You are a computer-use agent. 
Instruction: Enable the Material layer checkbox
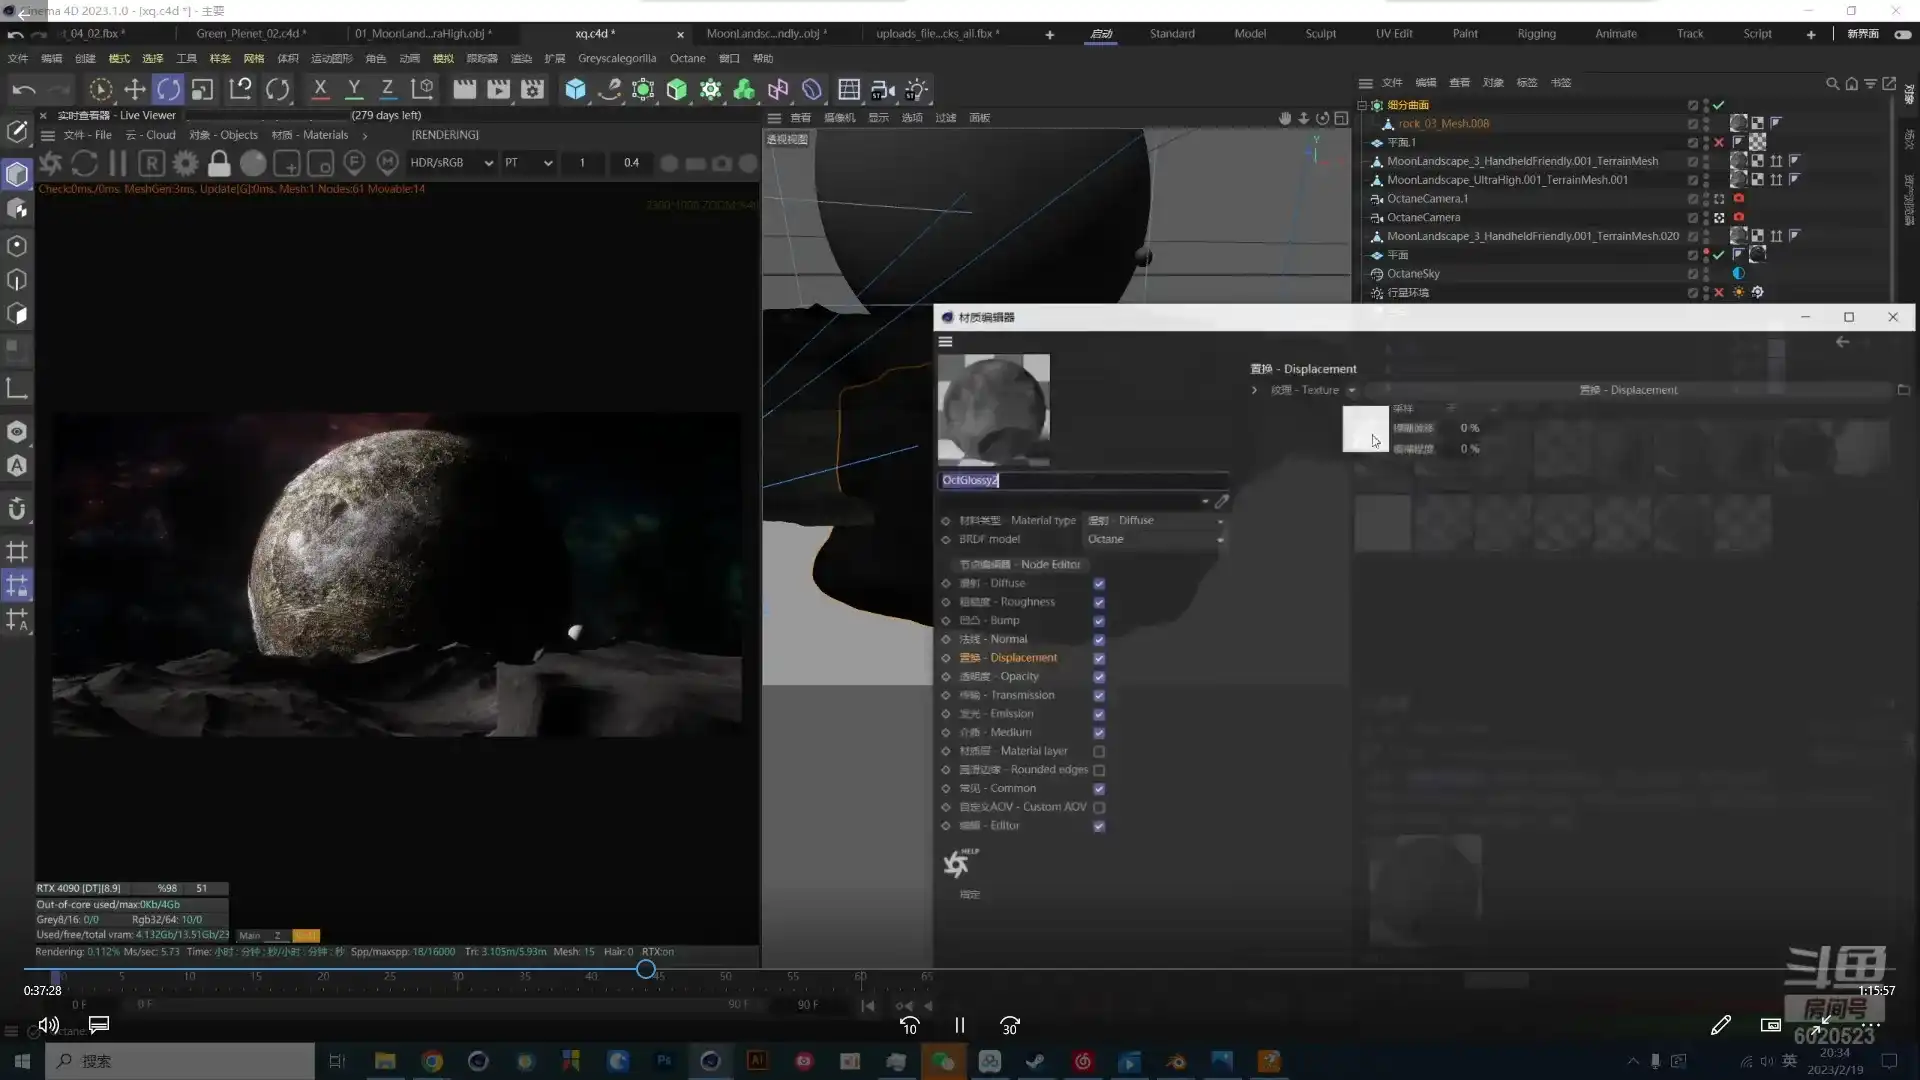click(x=1099, y=751)
